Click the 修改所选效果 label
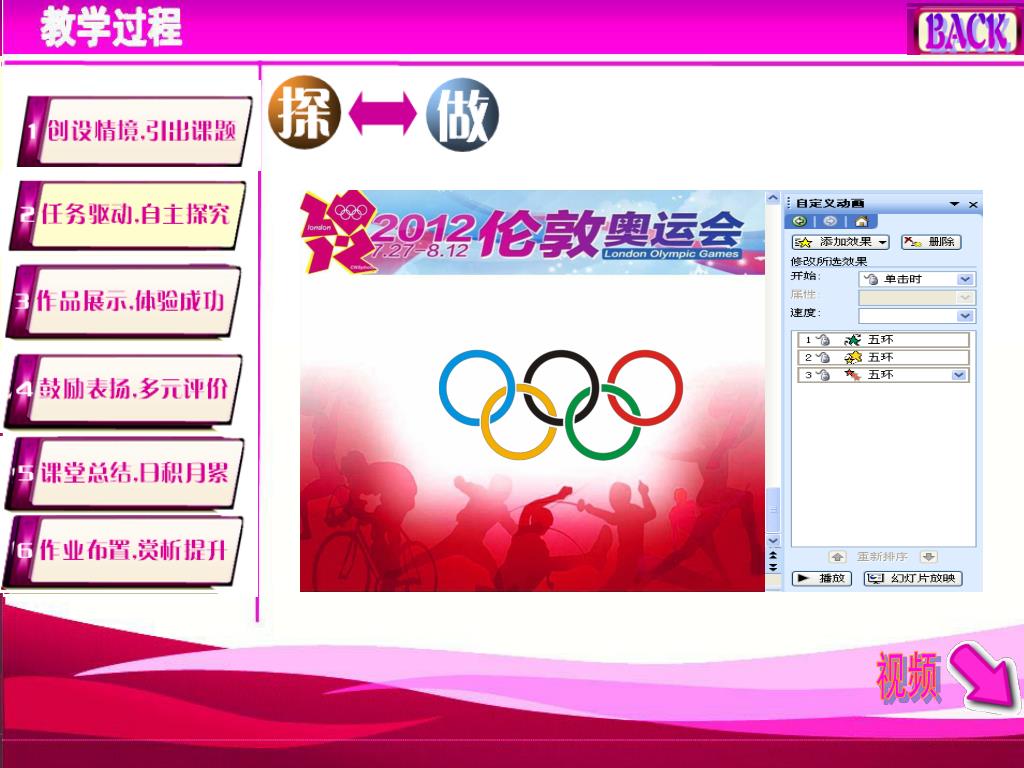1024x768 pixels. (x=829, y=261)
